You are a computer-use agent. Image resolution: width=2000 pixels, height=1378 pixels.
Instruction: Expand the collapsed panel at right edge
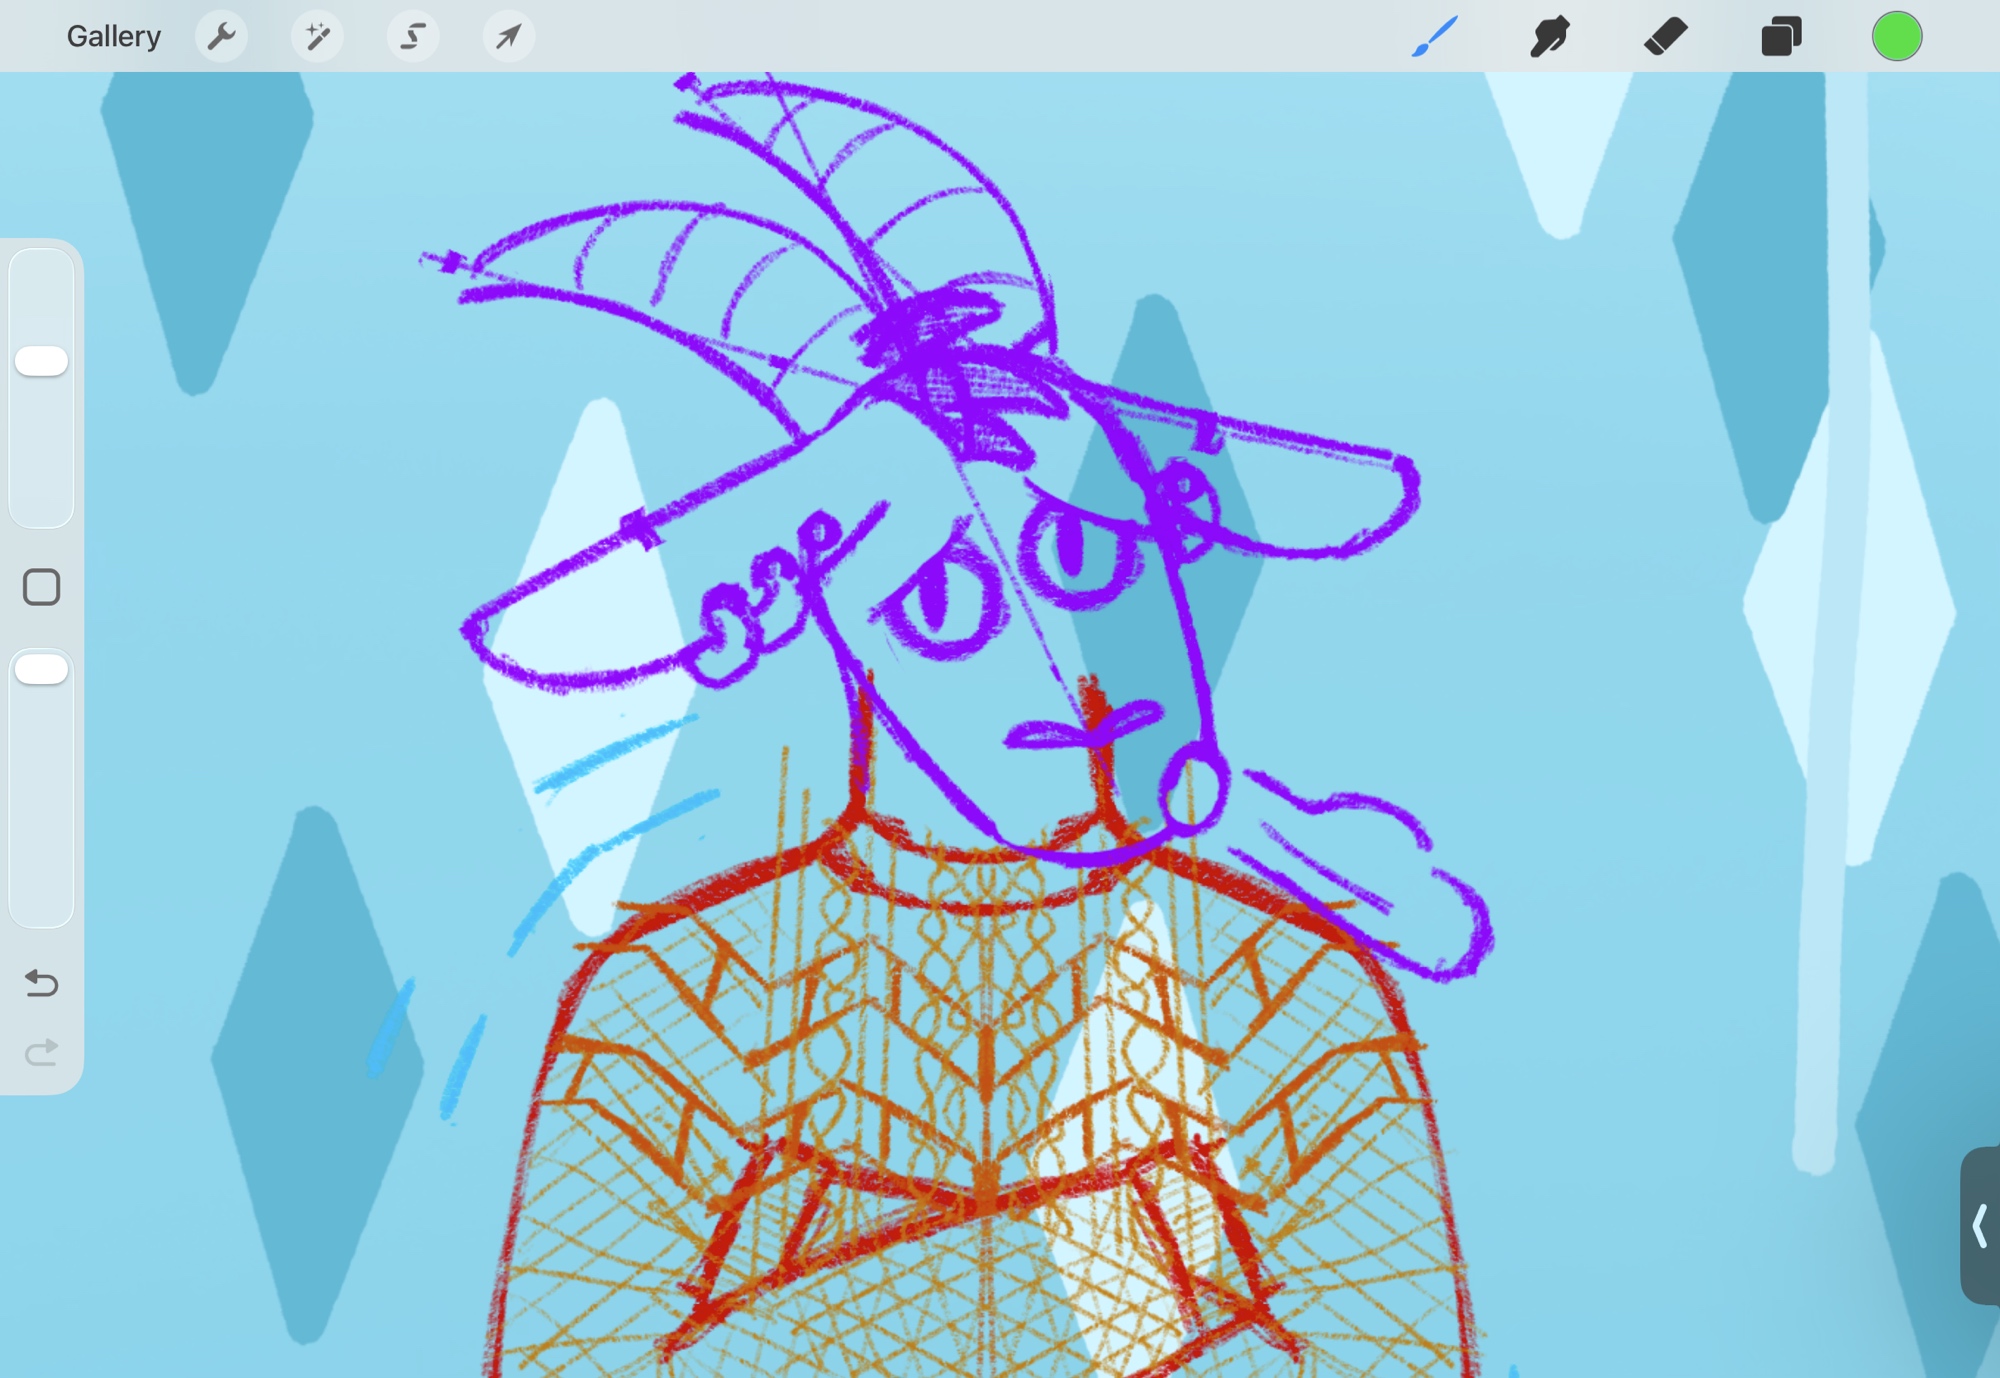pyautogui.click(x=1980, y=1225)
